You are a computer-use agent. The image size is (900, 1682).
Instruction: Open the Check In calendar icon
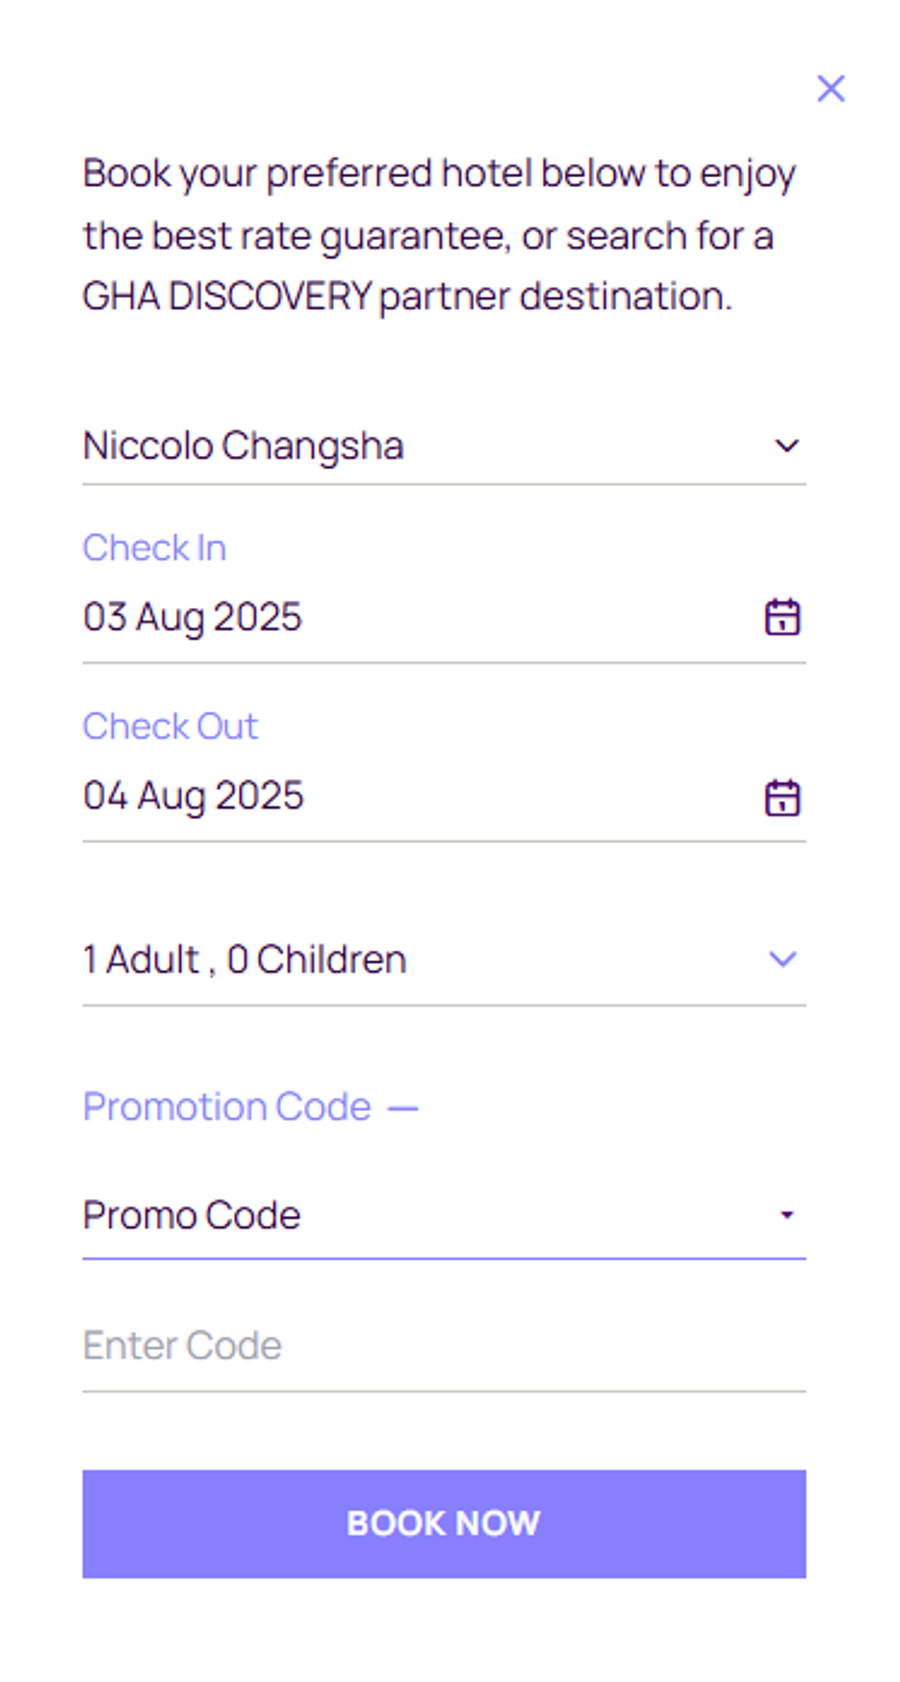click(782, 617)
